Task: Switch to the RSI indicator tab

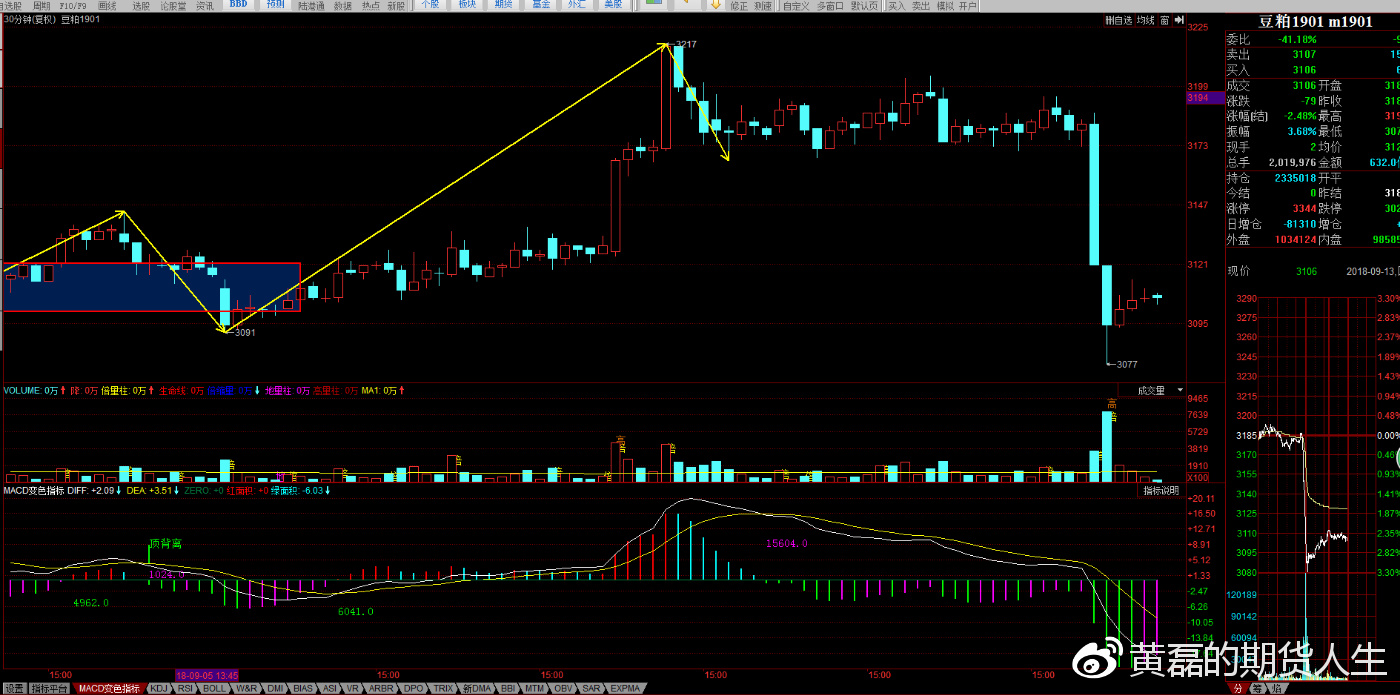Action: [186, 688]
